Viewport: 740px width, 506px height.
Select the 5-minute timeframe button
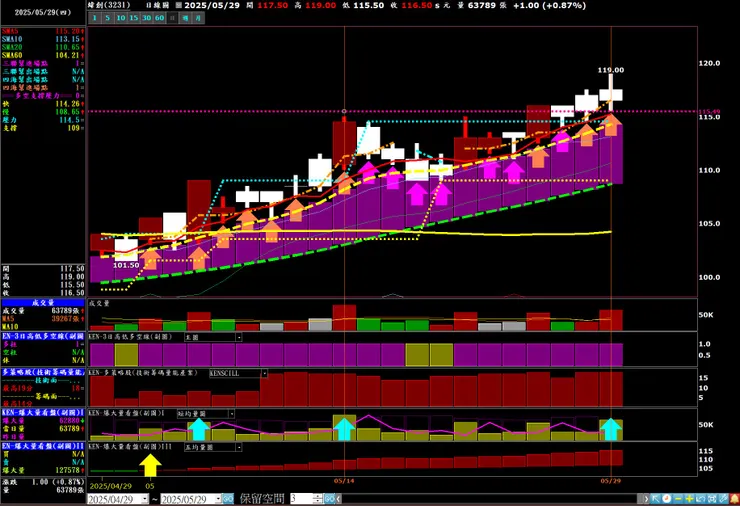pyautogui.click(x=108, y=18)
